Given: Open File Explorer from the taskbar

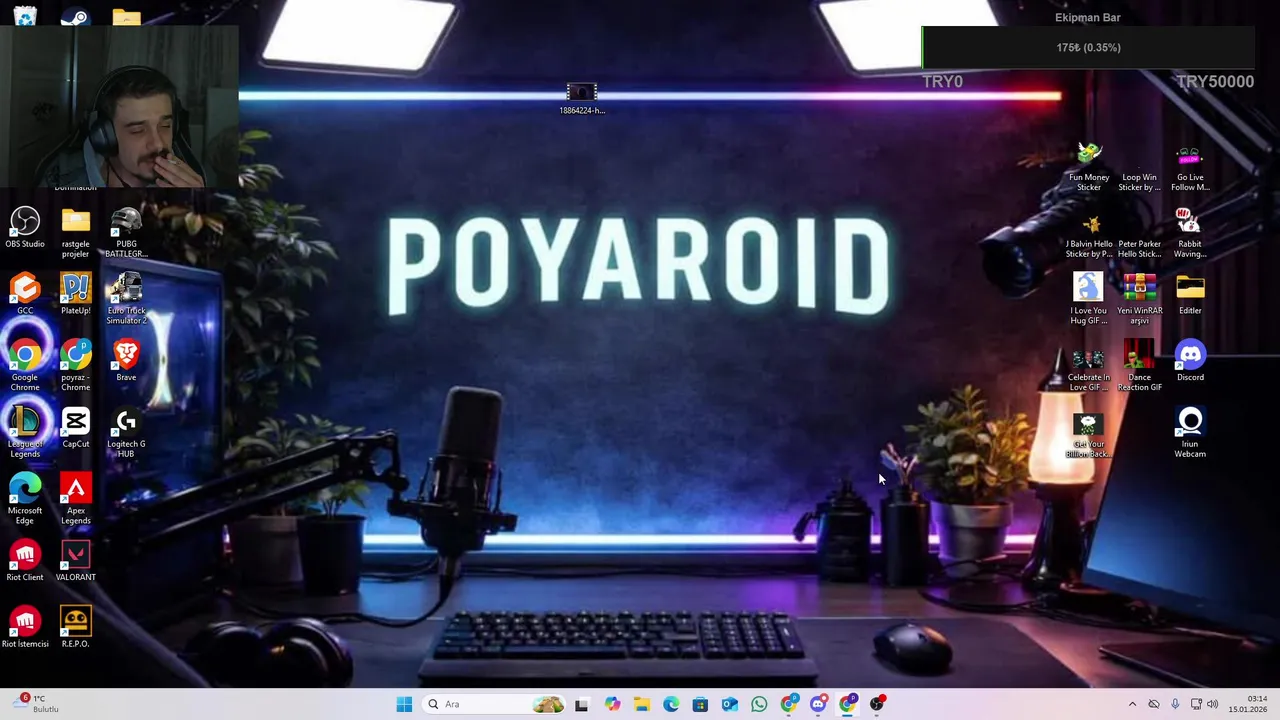Looking at the screenshot, I should [x=641, y=704].
